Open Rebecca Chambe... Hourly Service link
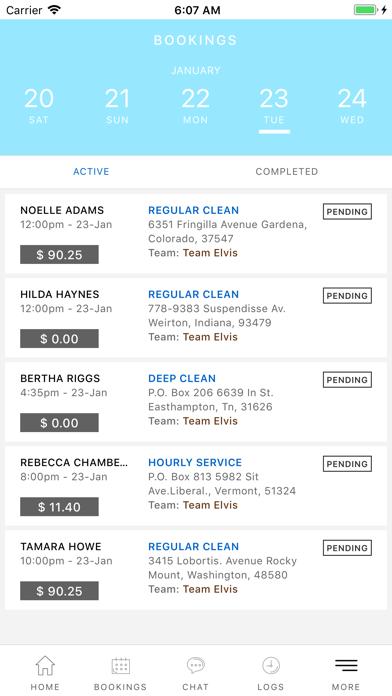392x696 pixels. click(x=195, y=463)
